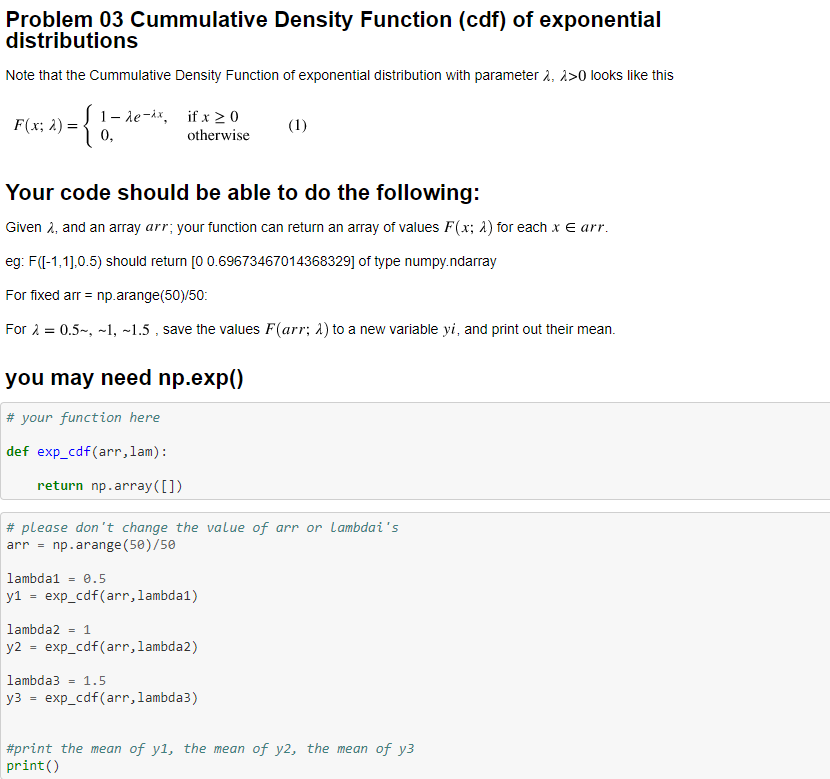This screenshot has width=830, height=779.
Task: Click the '#print the mean of y1' comment
Action: 210,748
